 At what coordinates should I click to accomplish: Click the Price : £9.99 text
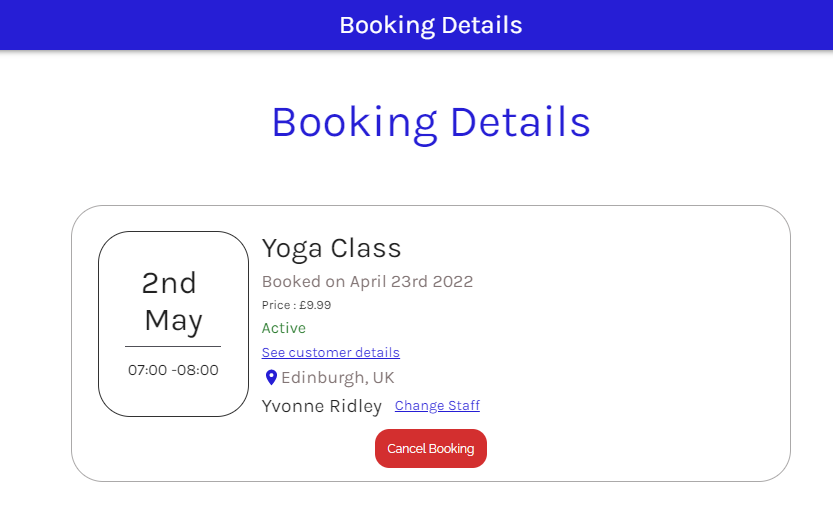296,305
